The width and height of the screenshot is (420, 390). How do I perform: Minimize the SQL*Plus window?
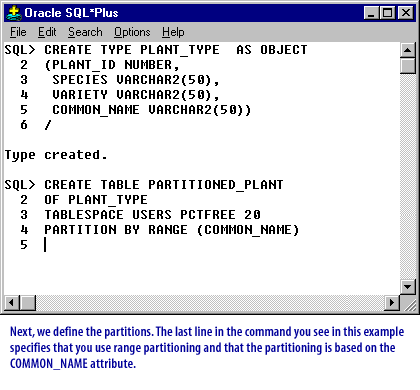(372, 13)
